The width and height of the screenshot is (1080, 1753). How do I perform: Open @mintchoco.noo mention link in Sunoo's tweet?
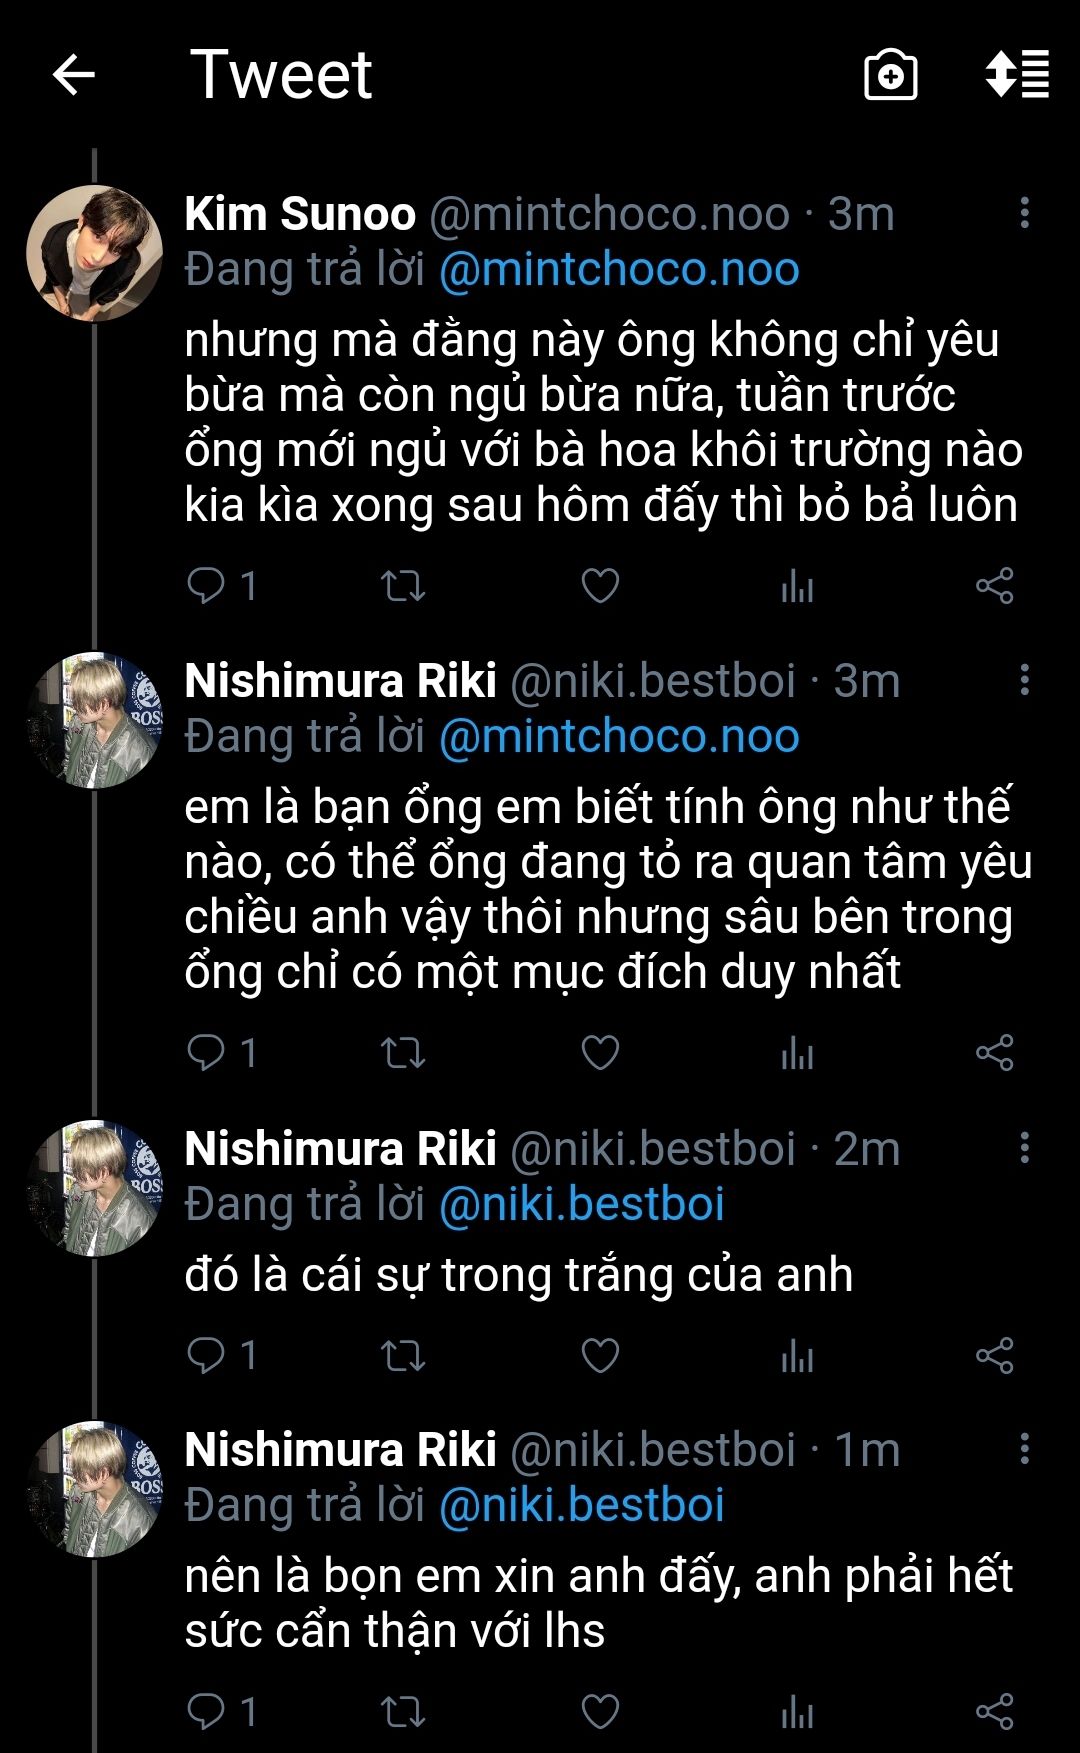click(619, 270)
